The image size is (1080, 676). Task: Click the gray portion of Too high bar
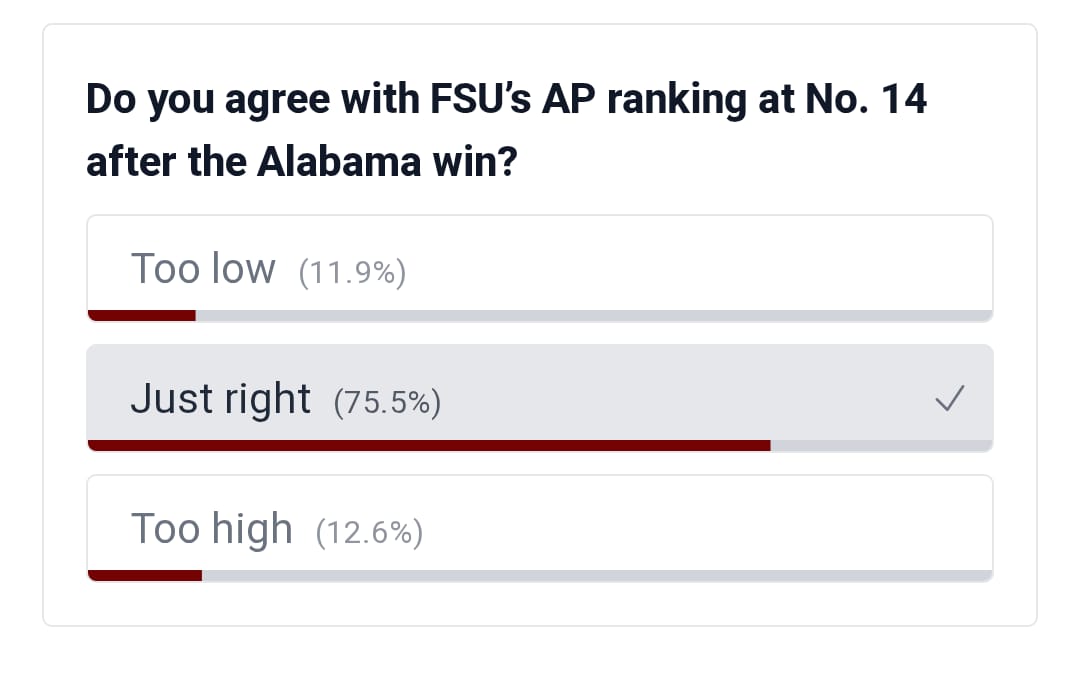(597, 575)
